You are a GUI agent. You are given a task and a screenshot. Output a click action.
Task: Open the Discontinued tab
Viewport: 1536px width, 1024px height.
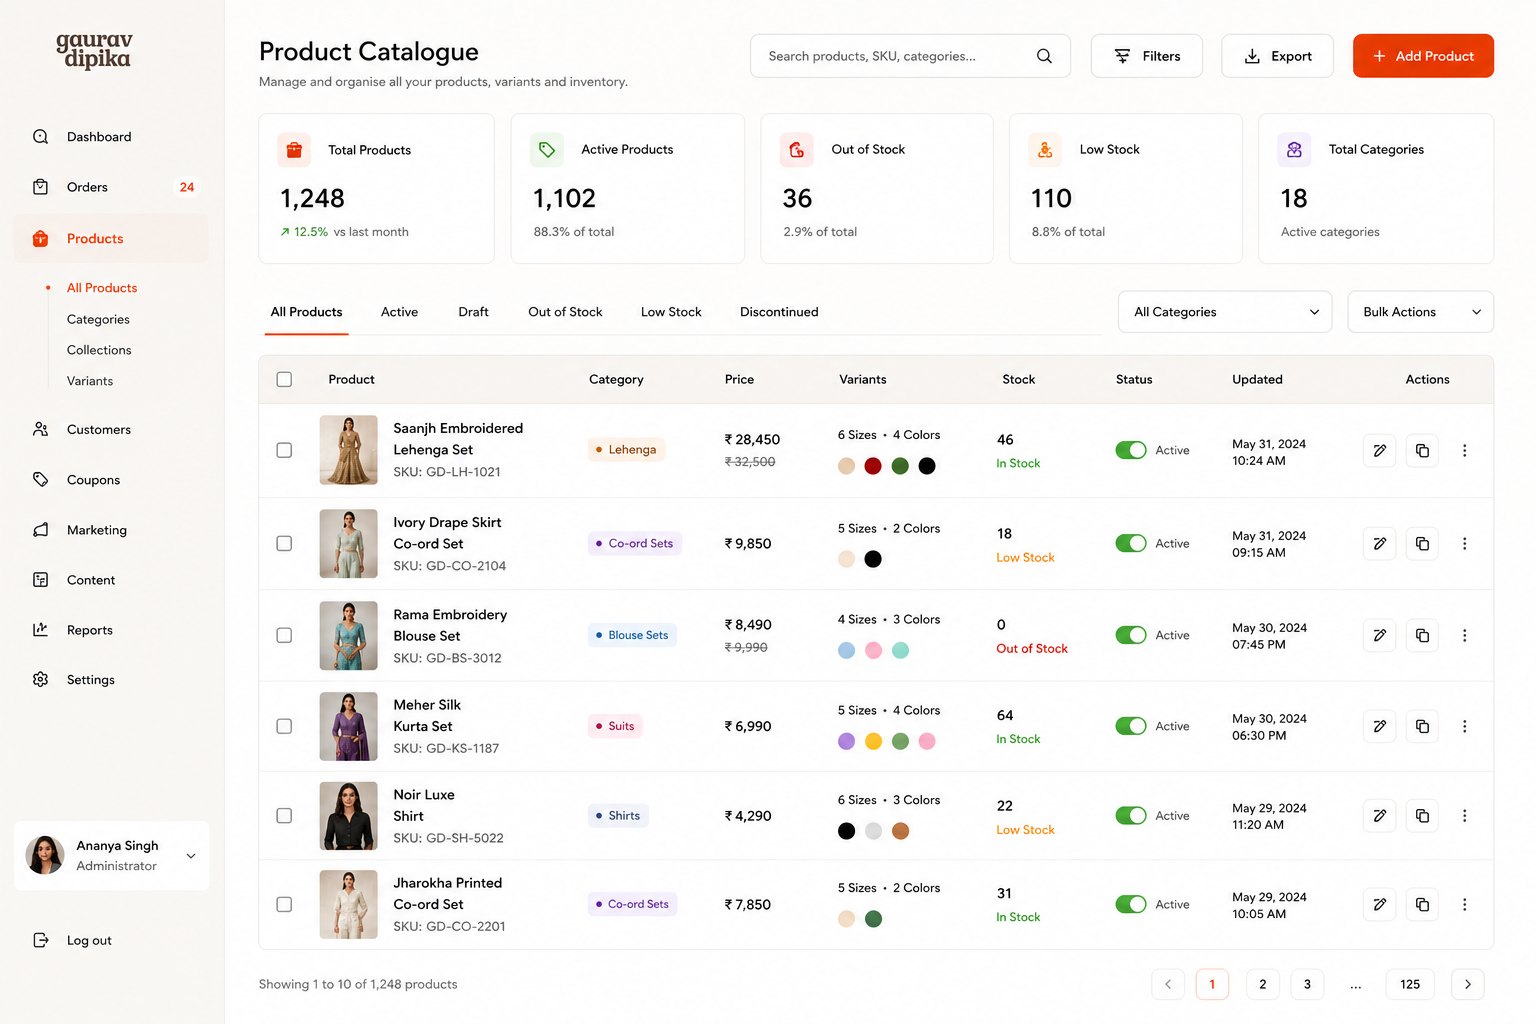(779, 312)
